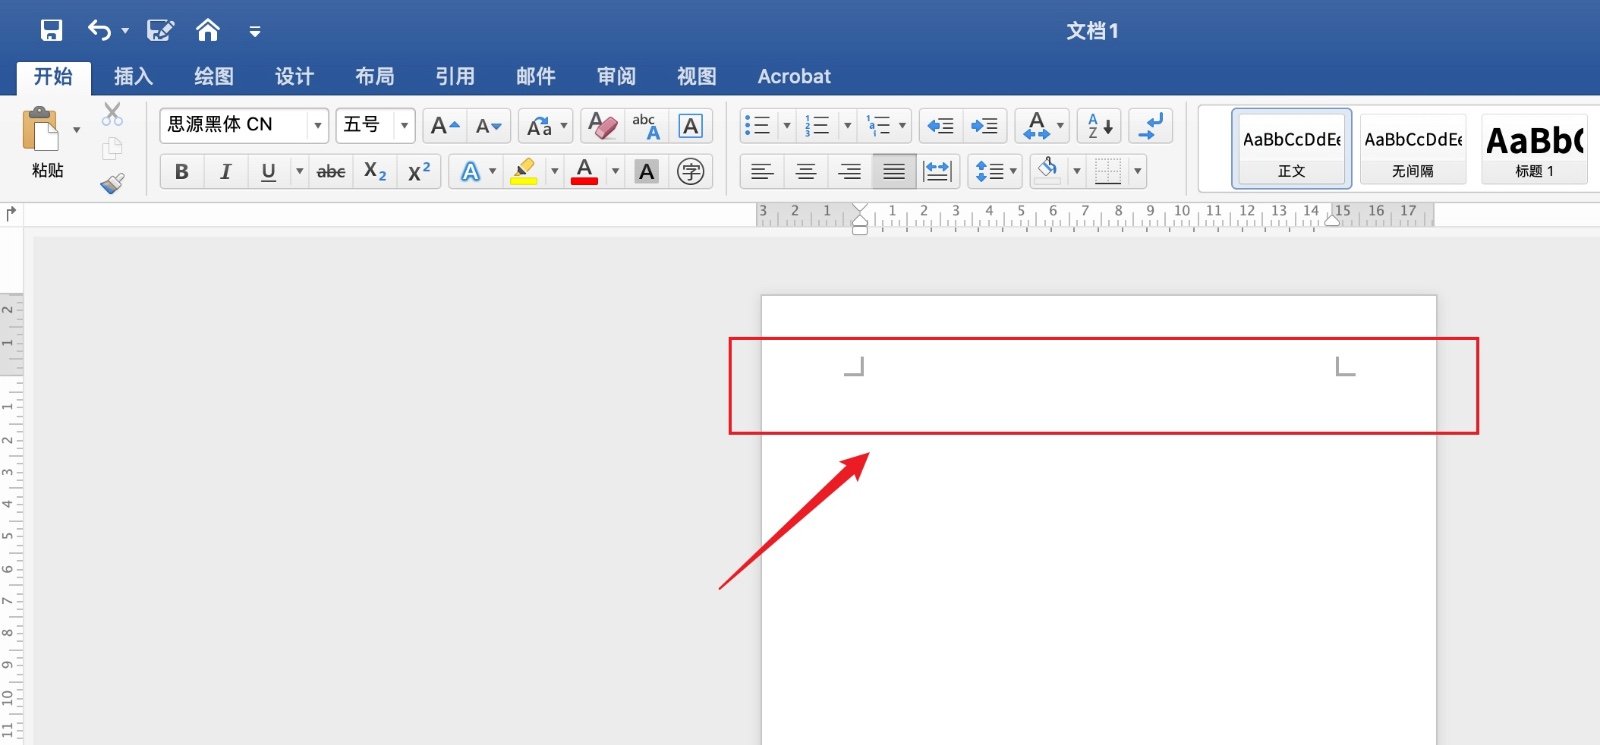
Task: Open the customize quick access toolbar arrow
Action: click(255, 32)
